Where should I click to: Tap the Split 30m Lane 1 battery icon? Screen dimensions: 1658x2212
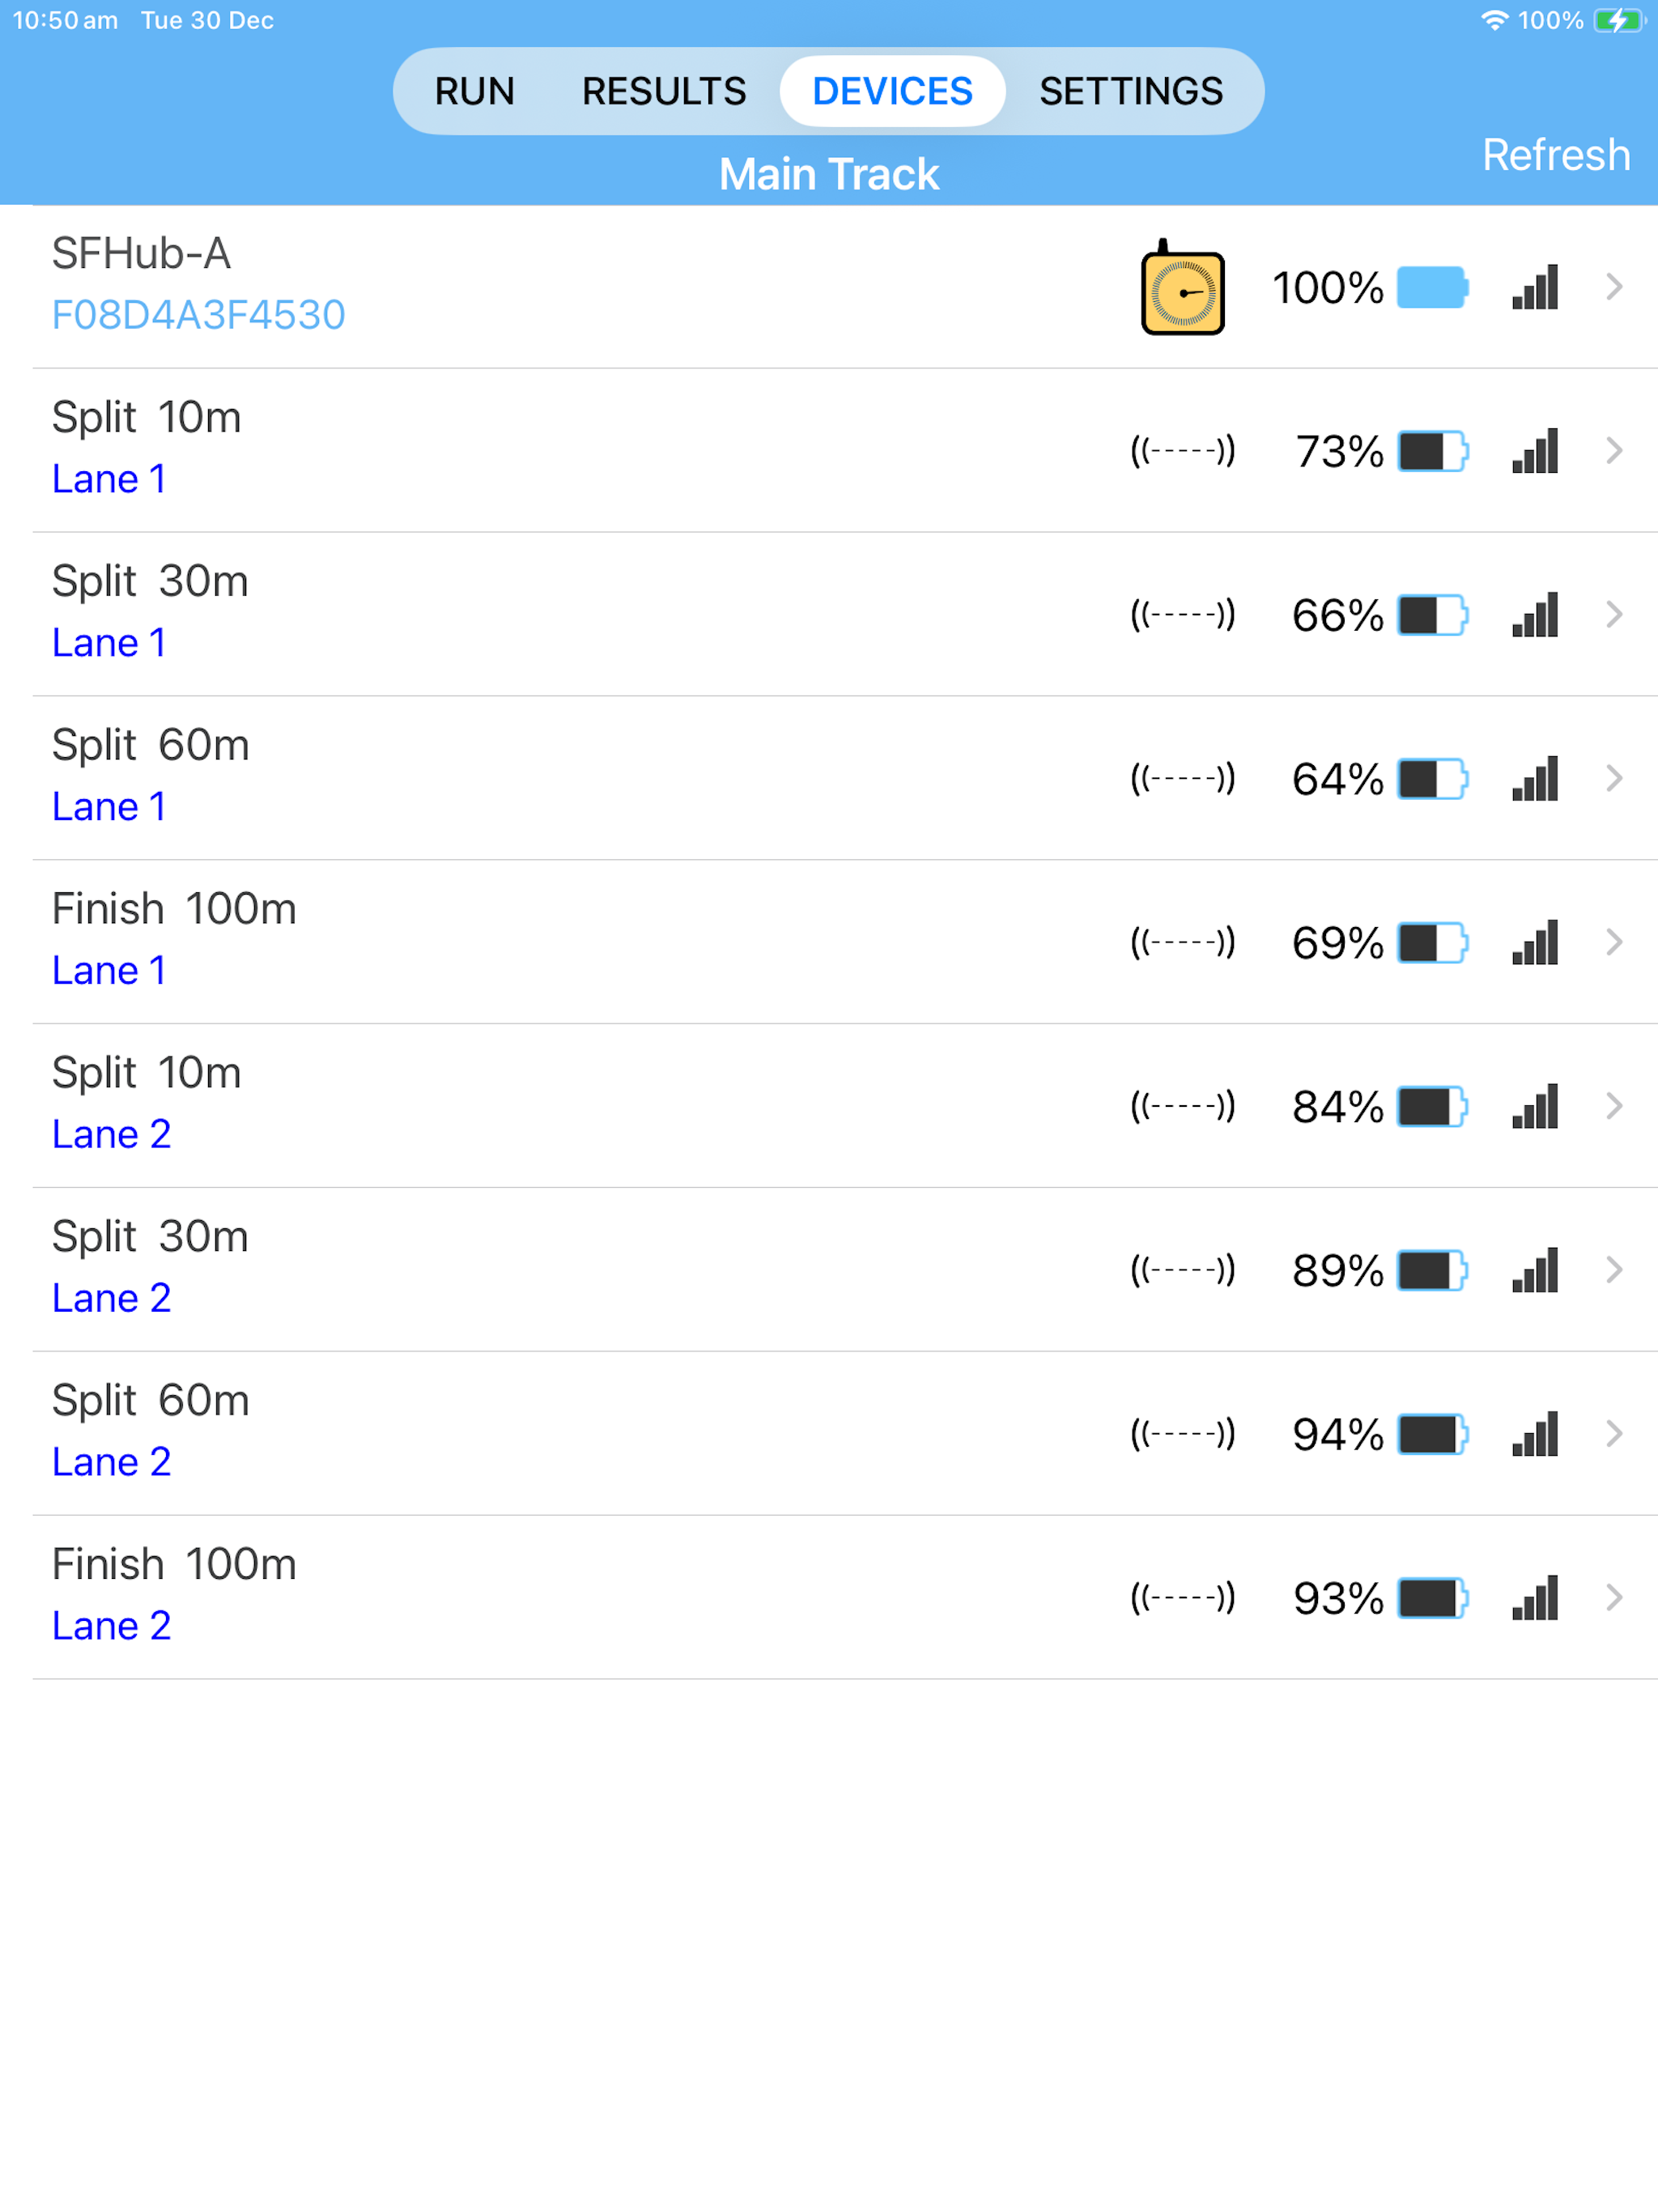[x=1432, y=615]
